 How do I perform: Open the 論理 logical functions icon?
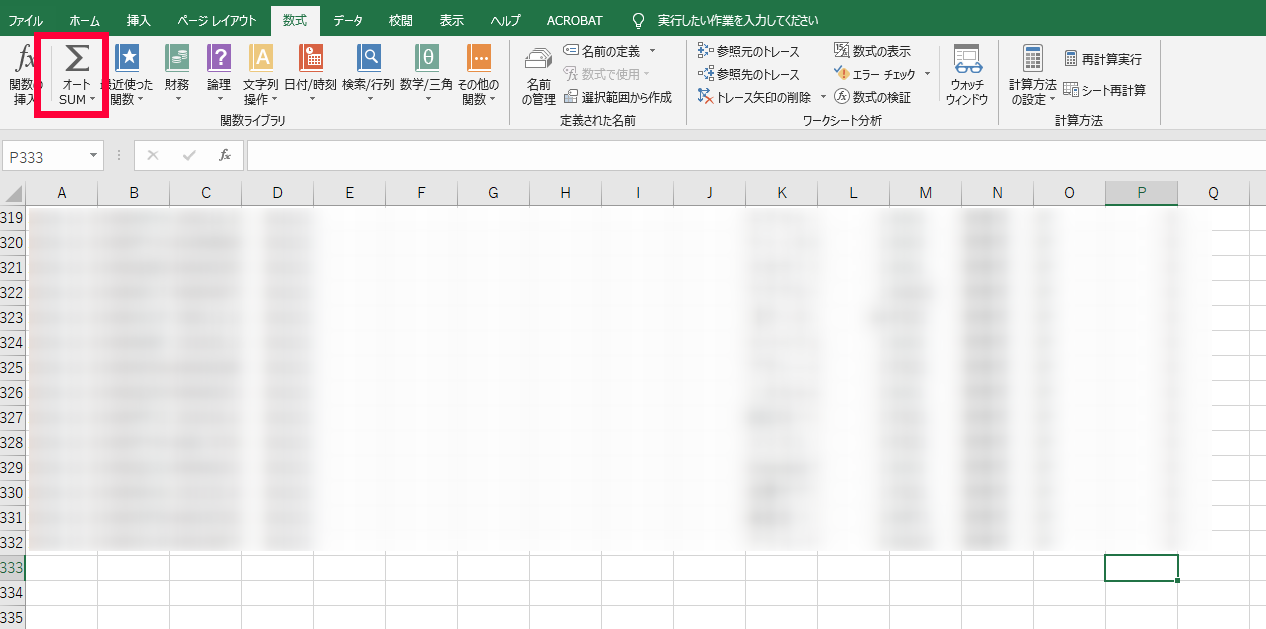click(x=219, y=60)
